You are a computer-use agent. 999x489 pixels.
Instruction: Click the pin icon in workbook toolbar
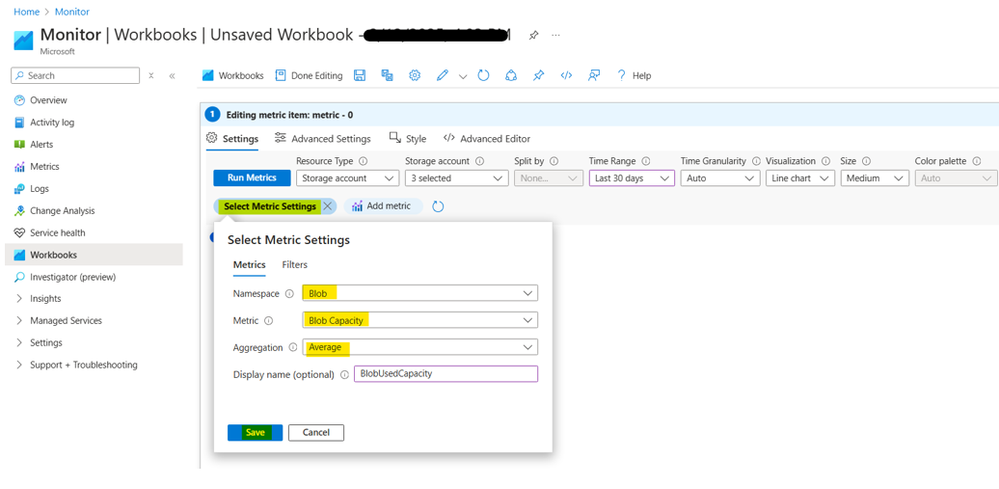538,75
